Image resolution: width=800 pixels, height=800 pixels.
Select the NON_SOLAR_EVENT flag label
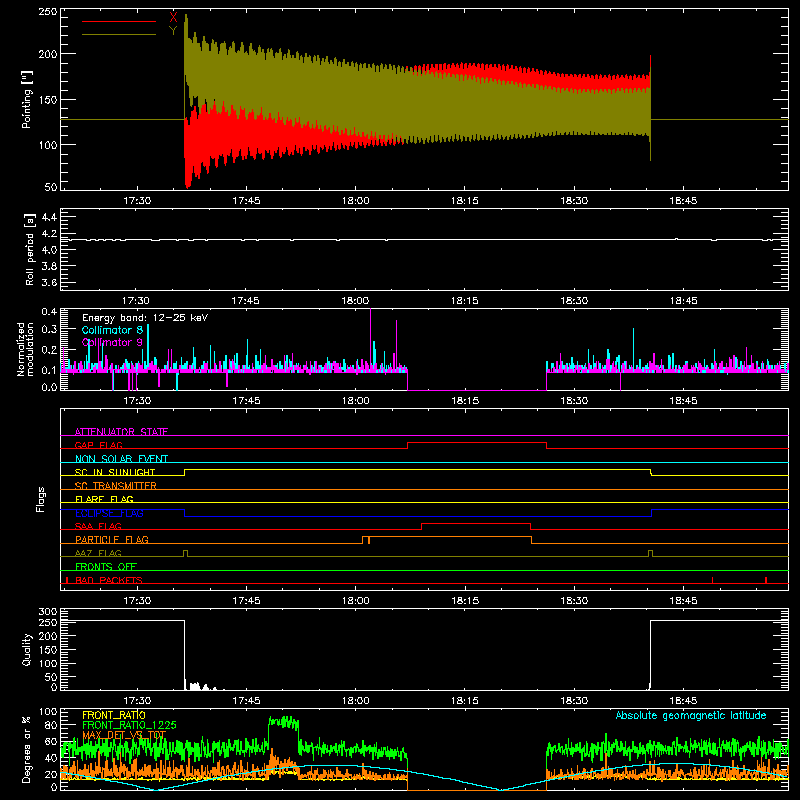[121, 459]
